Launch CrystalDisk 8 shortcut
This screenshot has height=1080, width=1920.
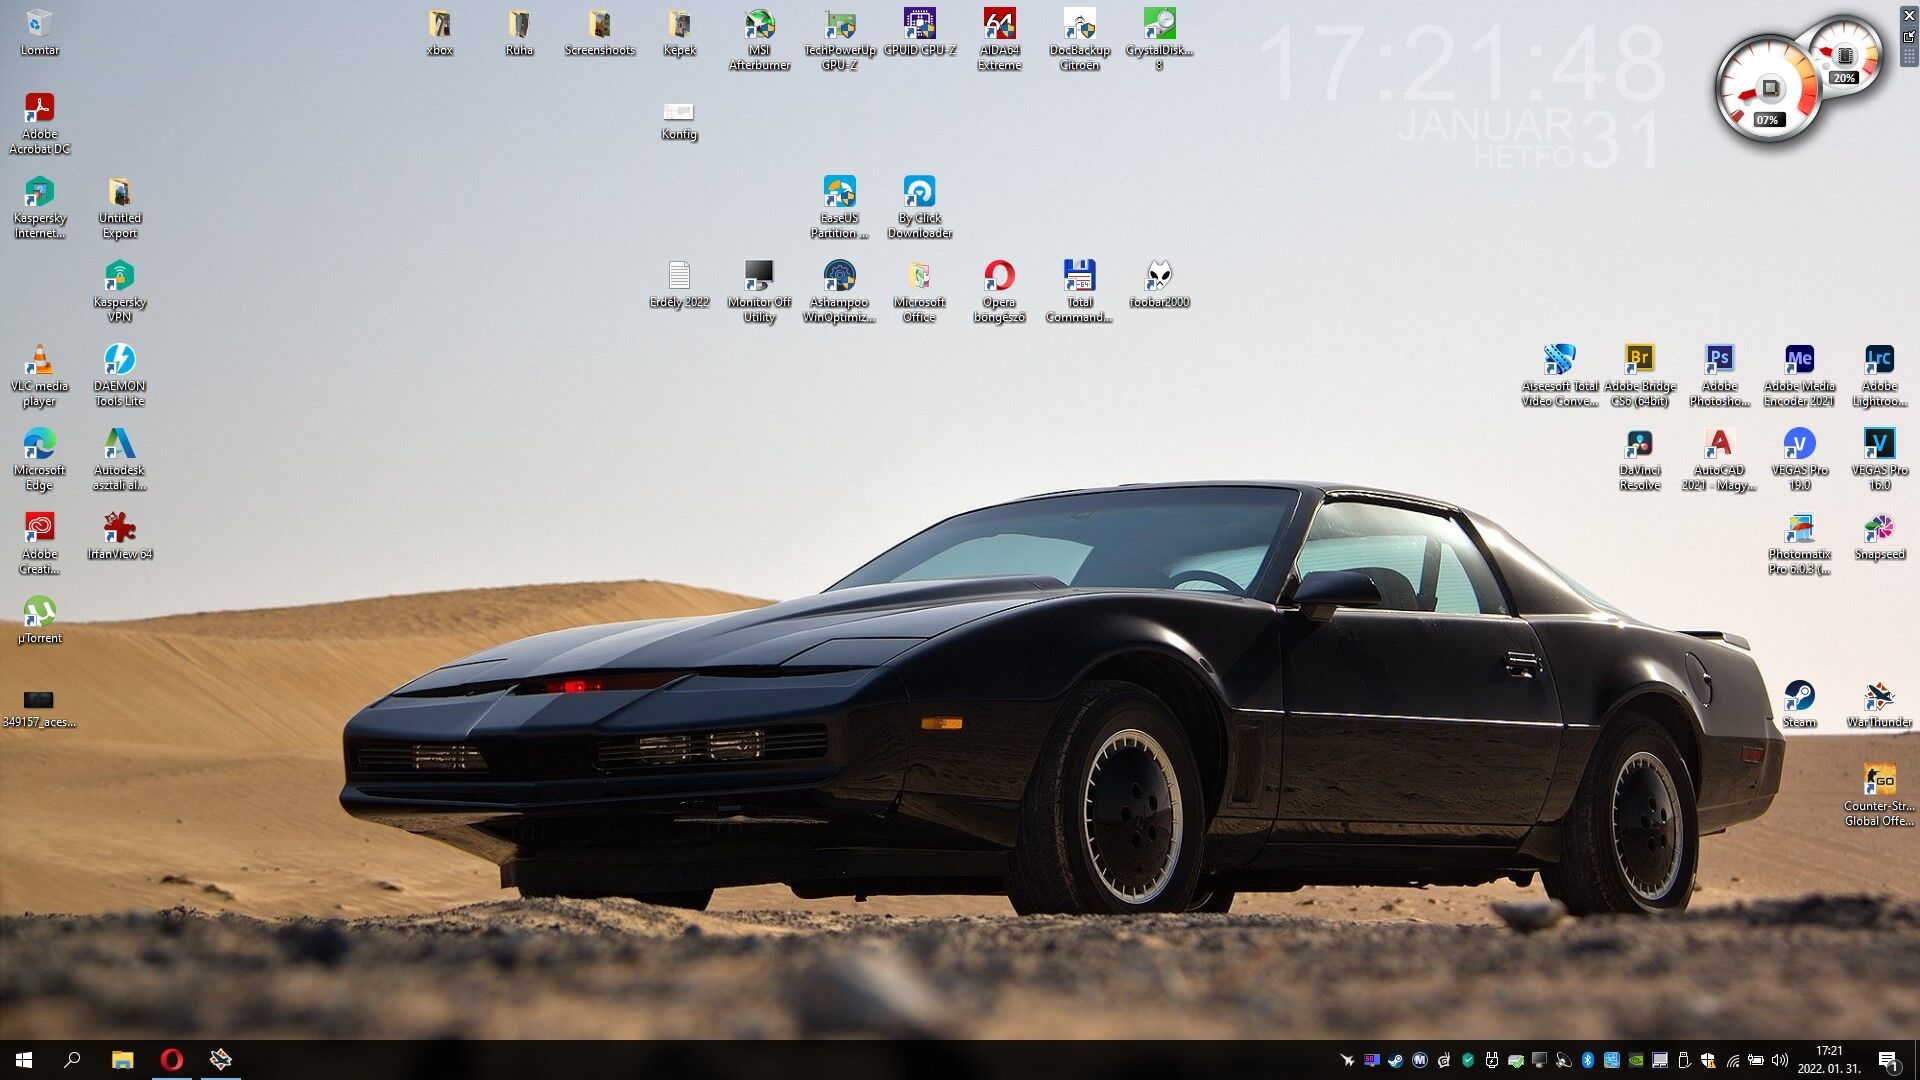(x=1159, y=40)
